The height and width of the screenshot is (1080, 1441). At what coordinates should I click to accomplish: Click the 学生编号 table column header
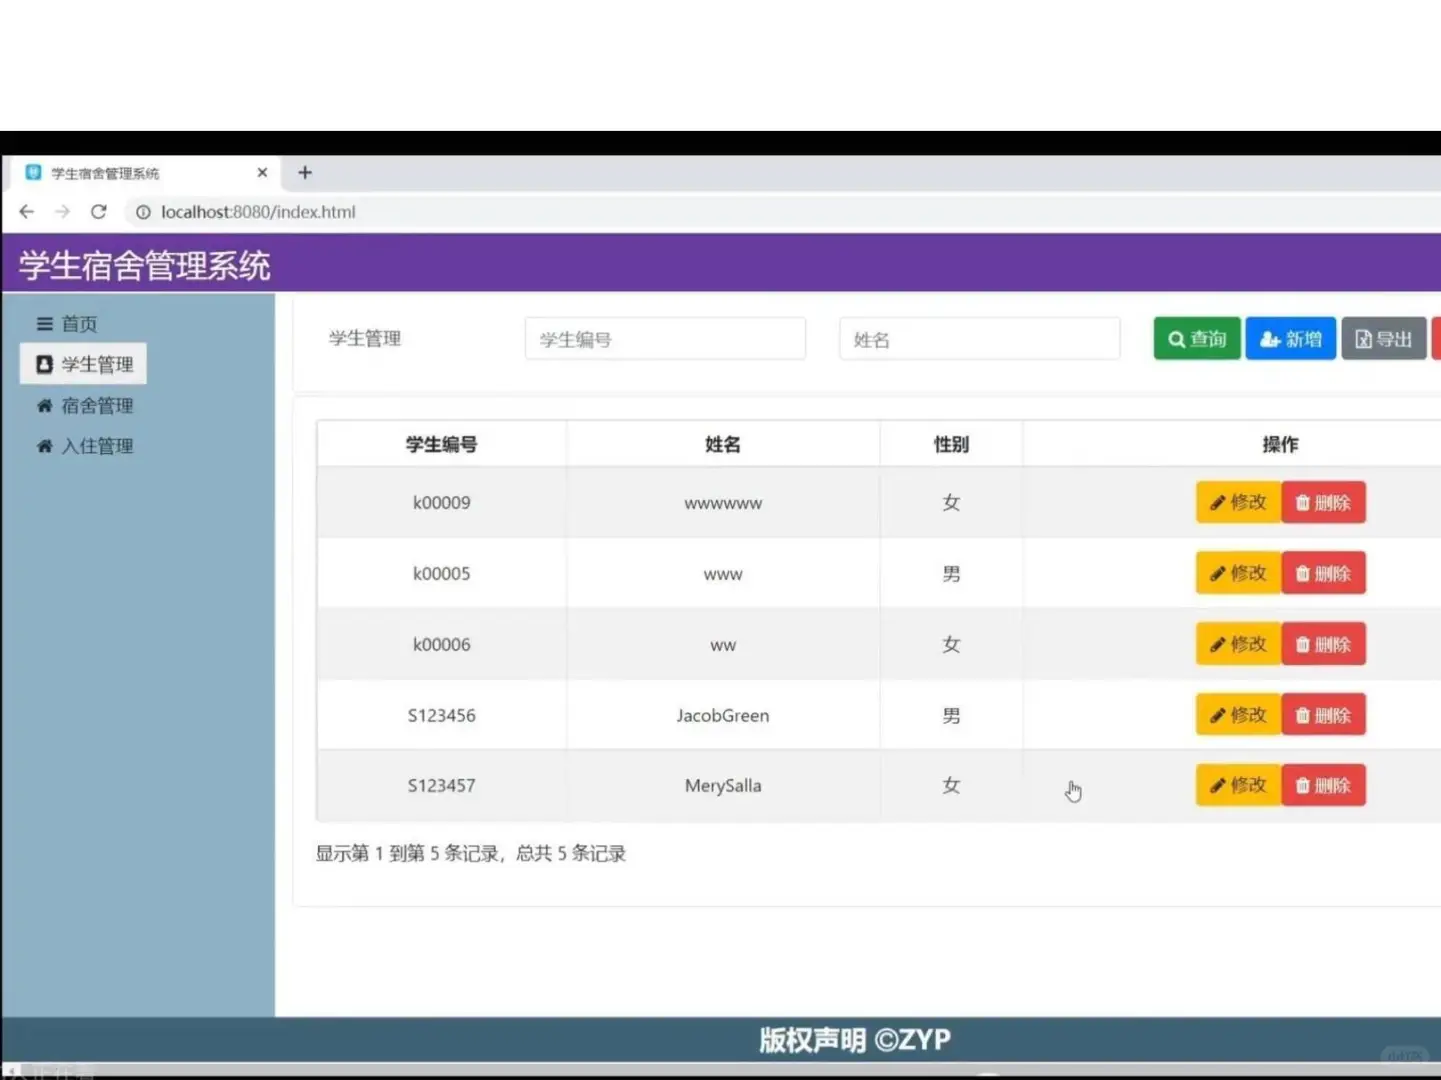click(x=441, y=444)
